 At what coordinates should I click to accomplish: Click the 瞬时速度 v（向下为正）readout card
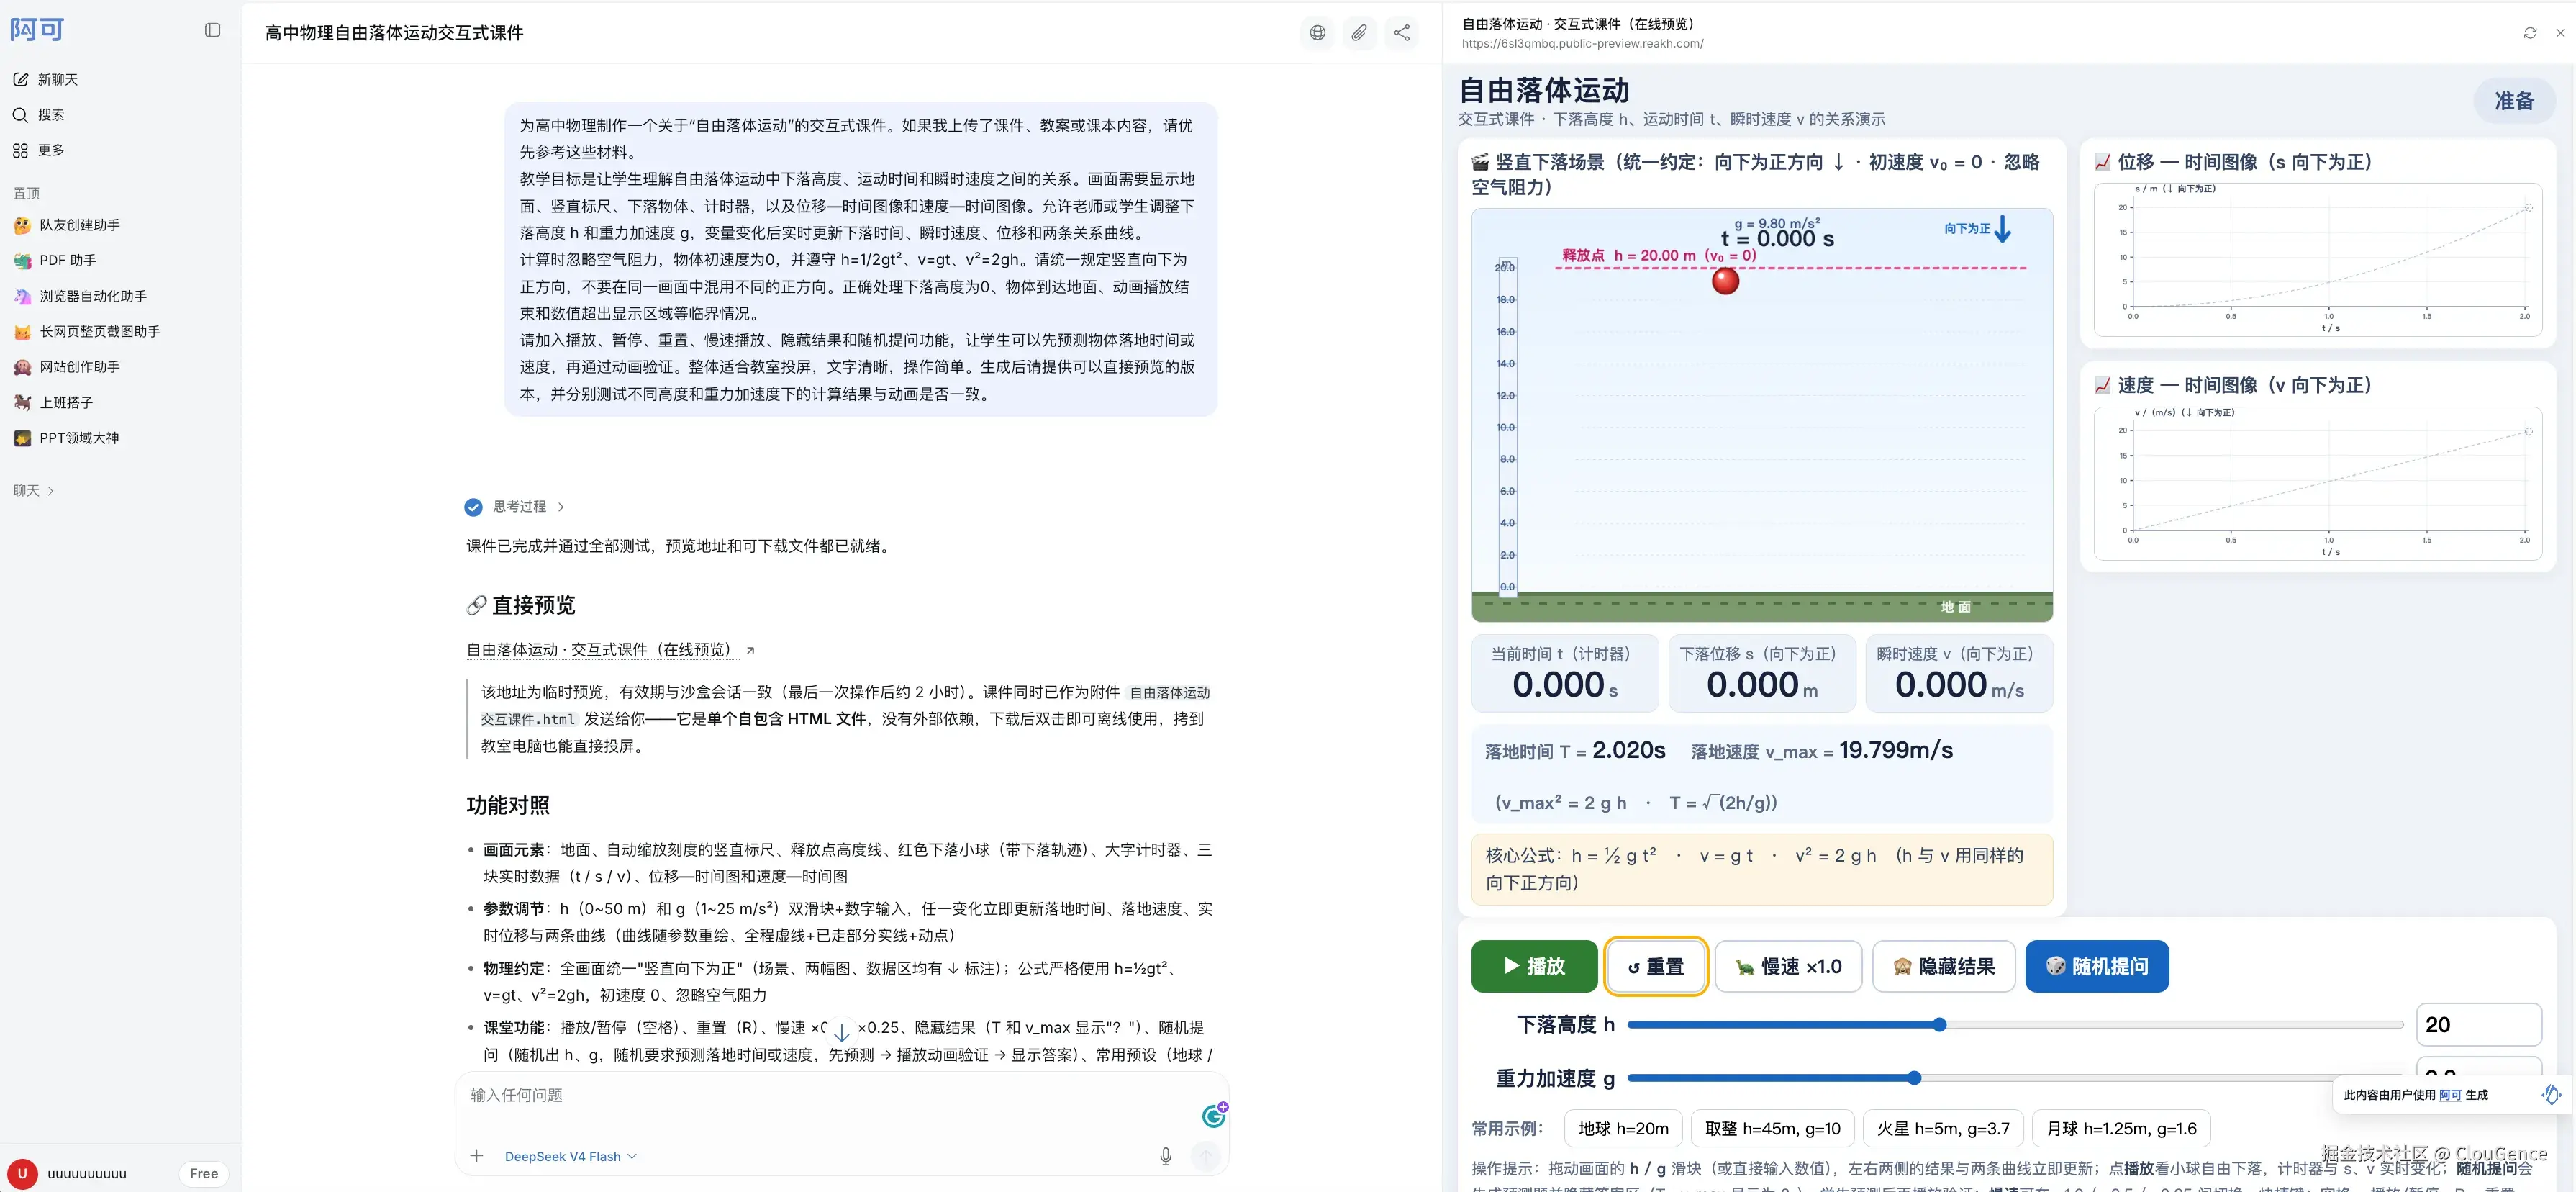[1959, 673]
